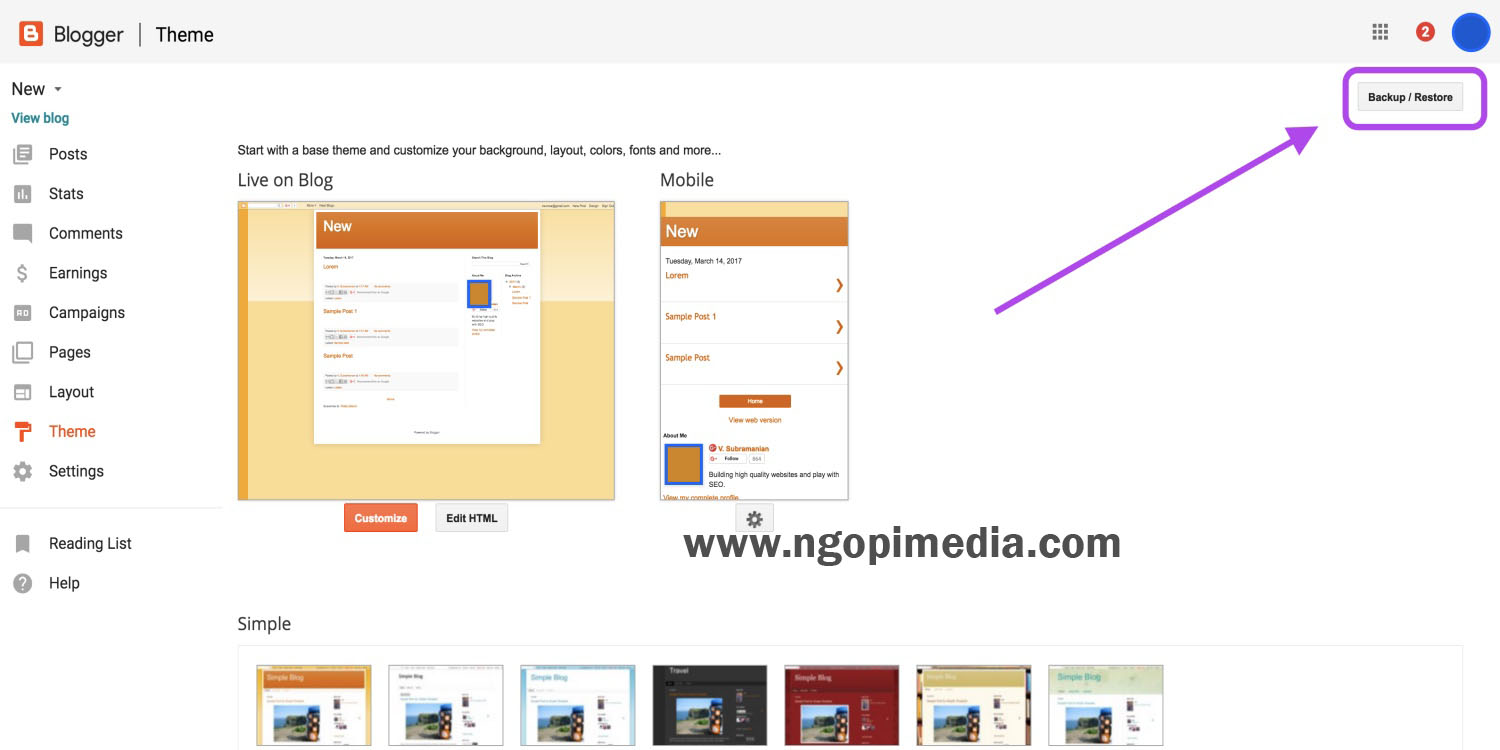
Task: Open Pages in the sidebar menu
Action: click(70, 352)
